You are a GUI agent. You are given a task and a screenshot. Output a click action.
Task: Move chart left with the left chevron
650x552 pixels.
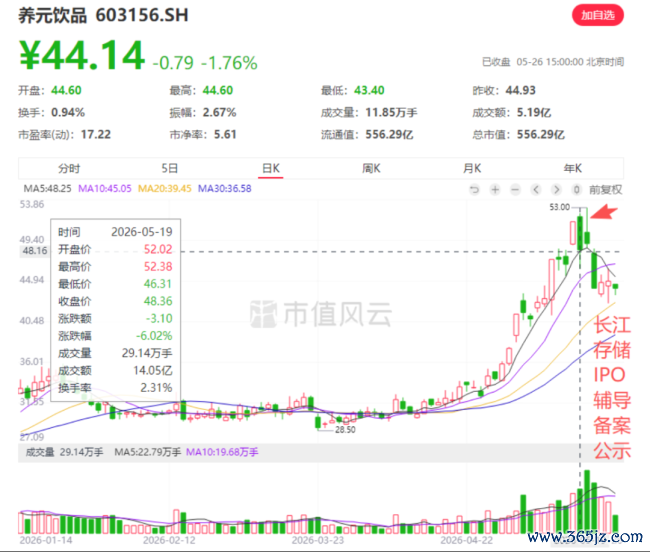click(536, 190)
